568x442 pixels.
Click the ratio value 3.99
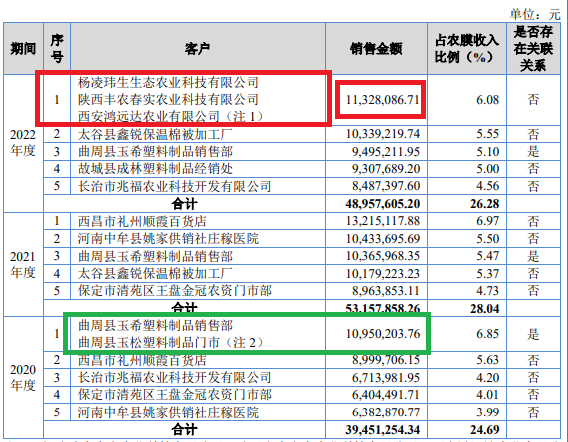[x=487, y=412]
